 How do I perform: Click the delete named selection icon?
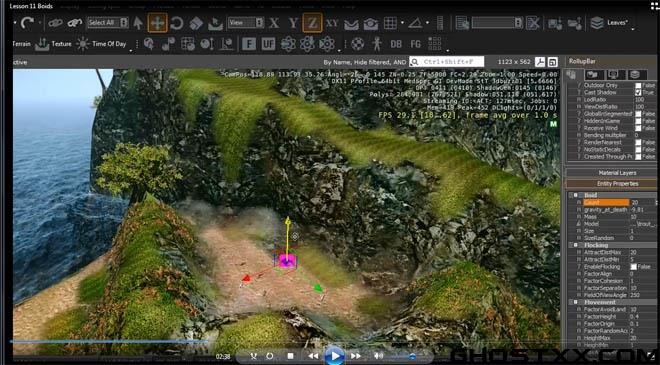532,23
